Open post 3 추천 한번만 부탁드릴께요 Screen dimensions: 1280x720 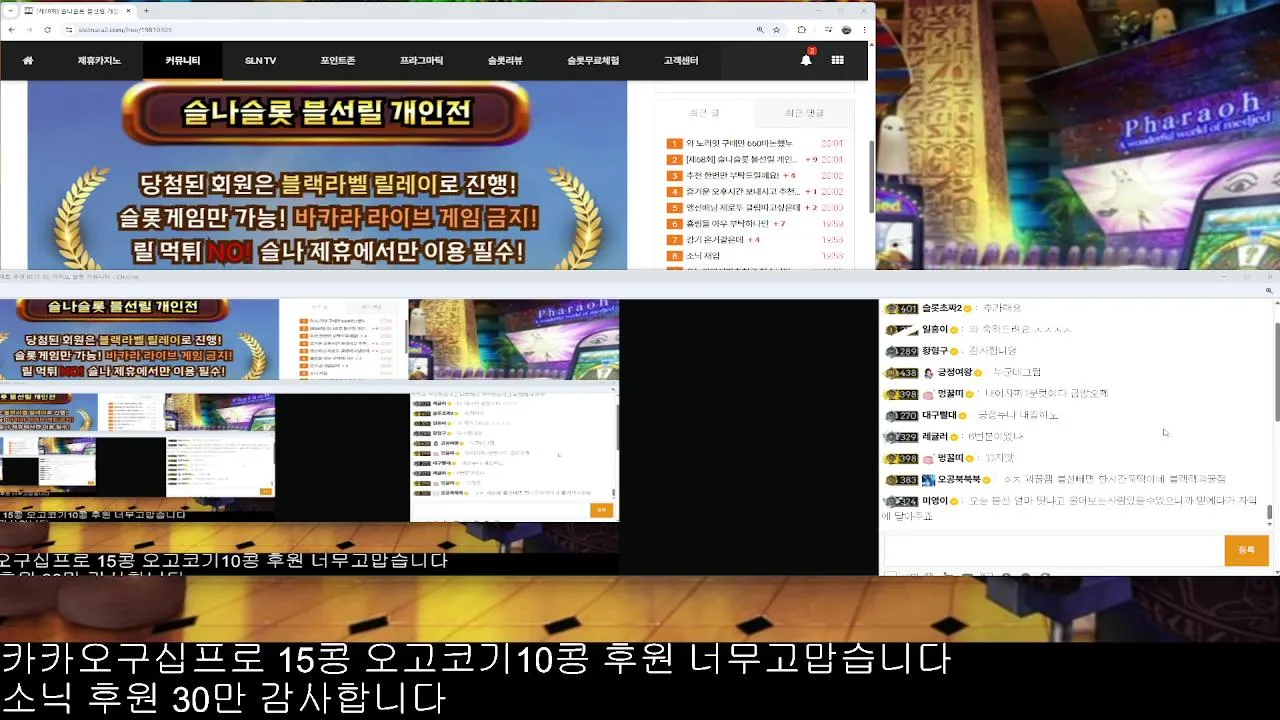click(733, 176)
